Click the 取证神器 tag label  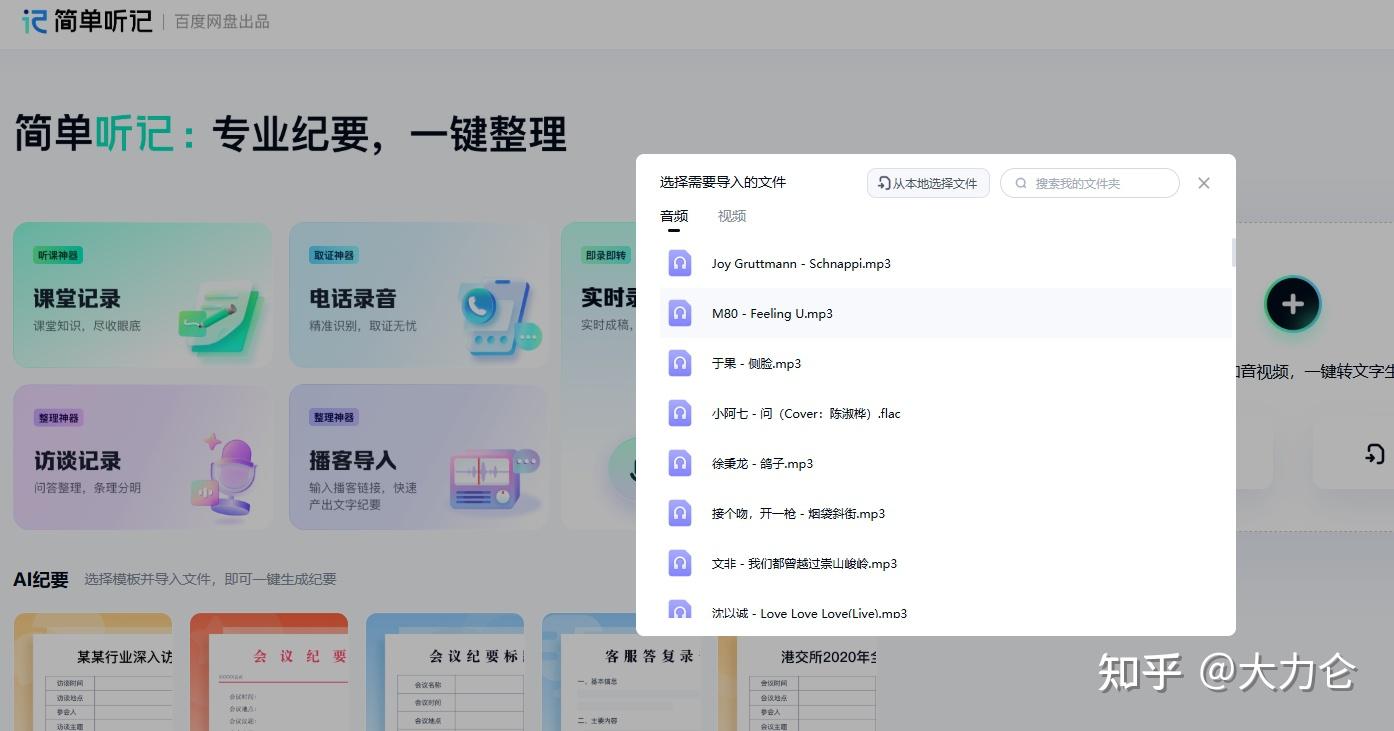click(334, 255)
